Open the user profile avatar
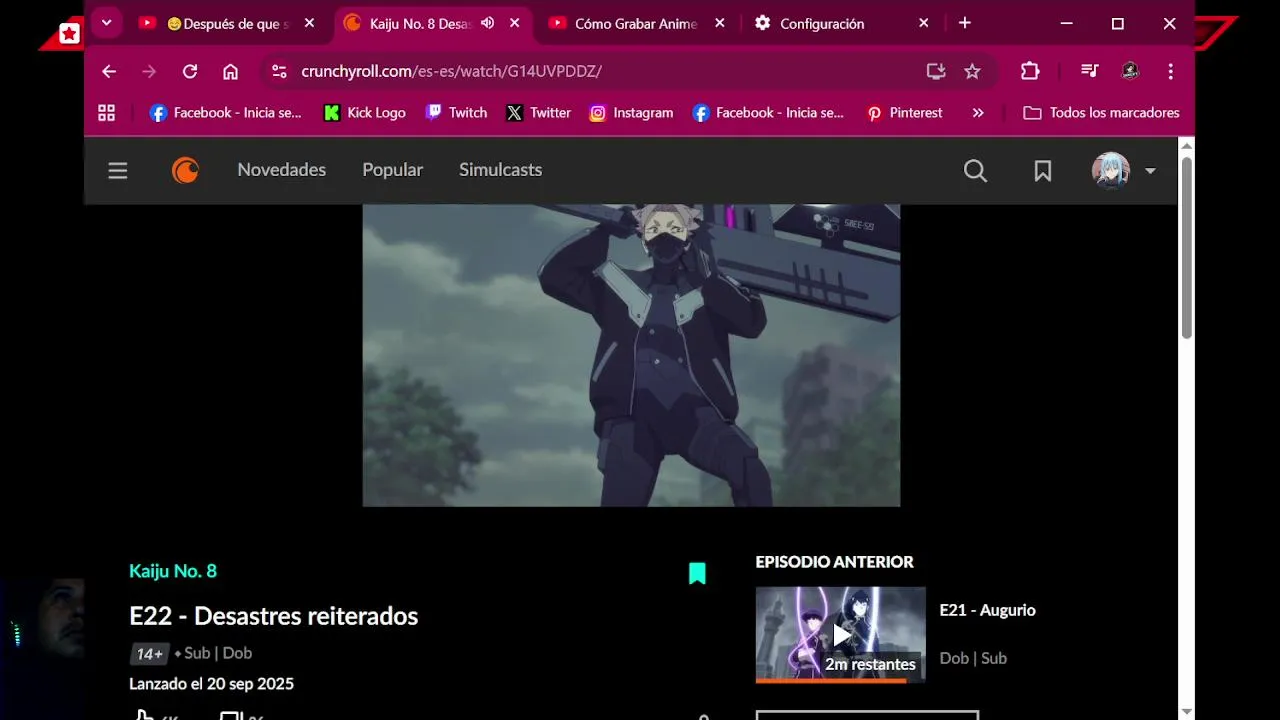Image resolution: width=1280 pixels, height=720 pixels. coord(1111,171)
